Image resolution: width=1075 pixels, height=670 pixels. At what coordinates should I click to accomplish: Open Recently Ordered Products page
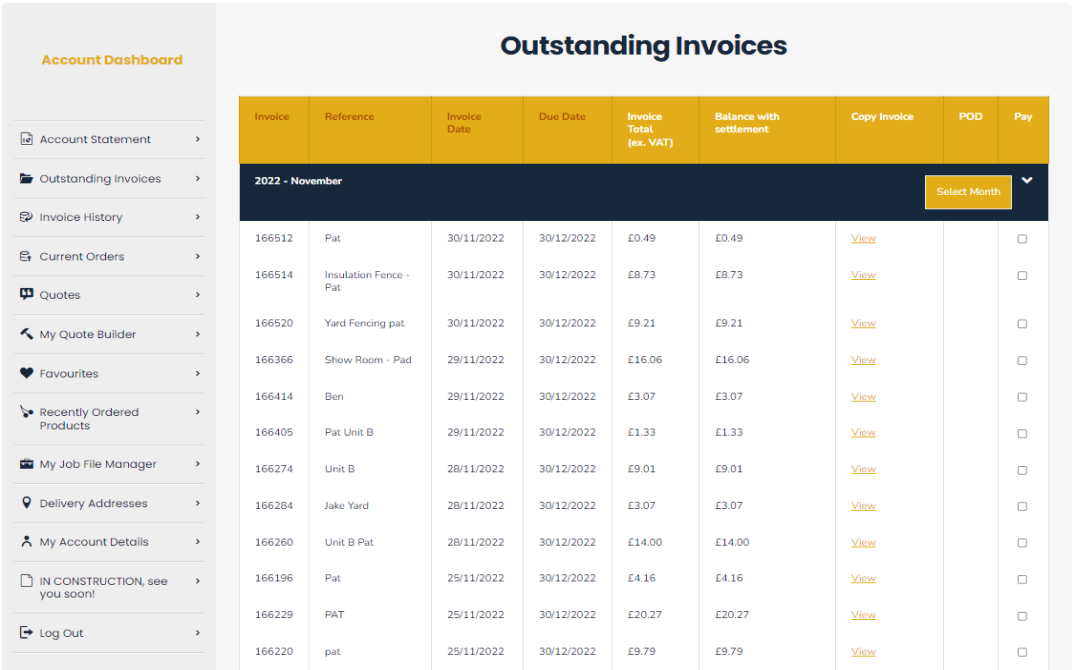click(x=89, y=418)
